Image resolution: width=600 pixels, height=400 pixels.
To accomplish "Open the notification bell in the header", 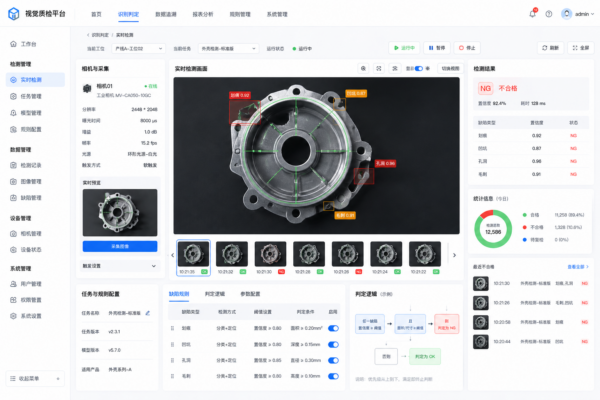I will [532, 14].
